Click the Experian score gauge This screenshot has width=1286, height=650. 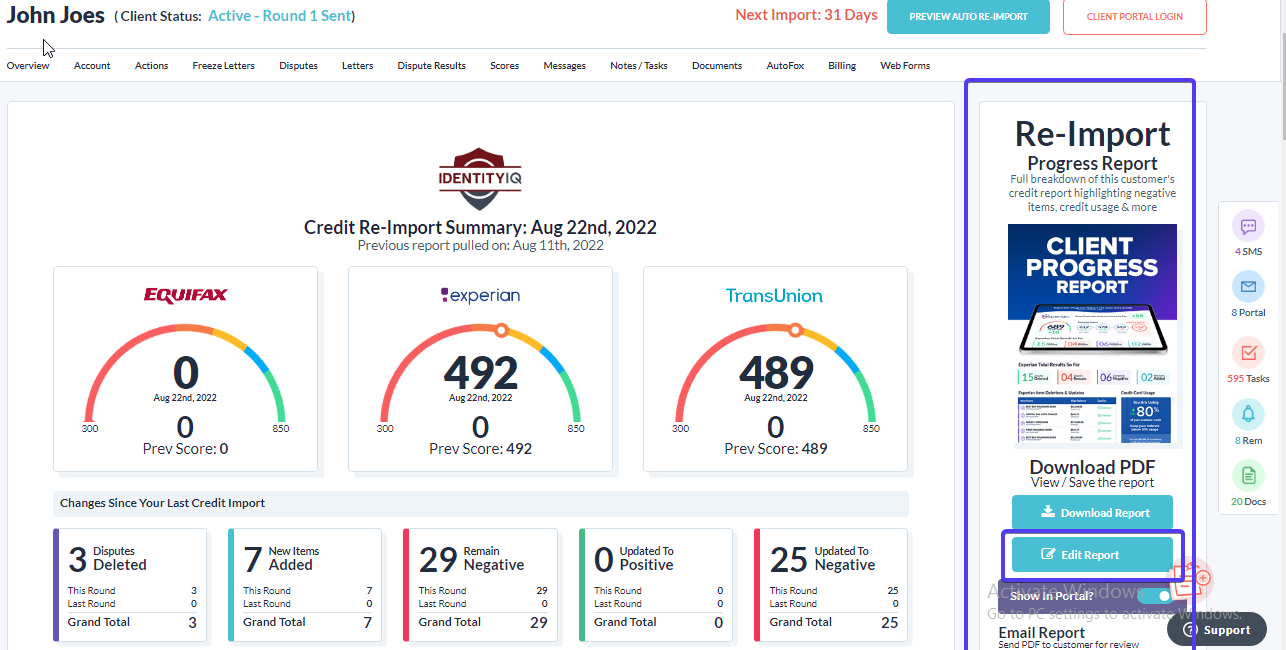[480, 375]
